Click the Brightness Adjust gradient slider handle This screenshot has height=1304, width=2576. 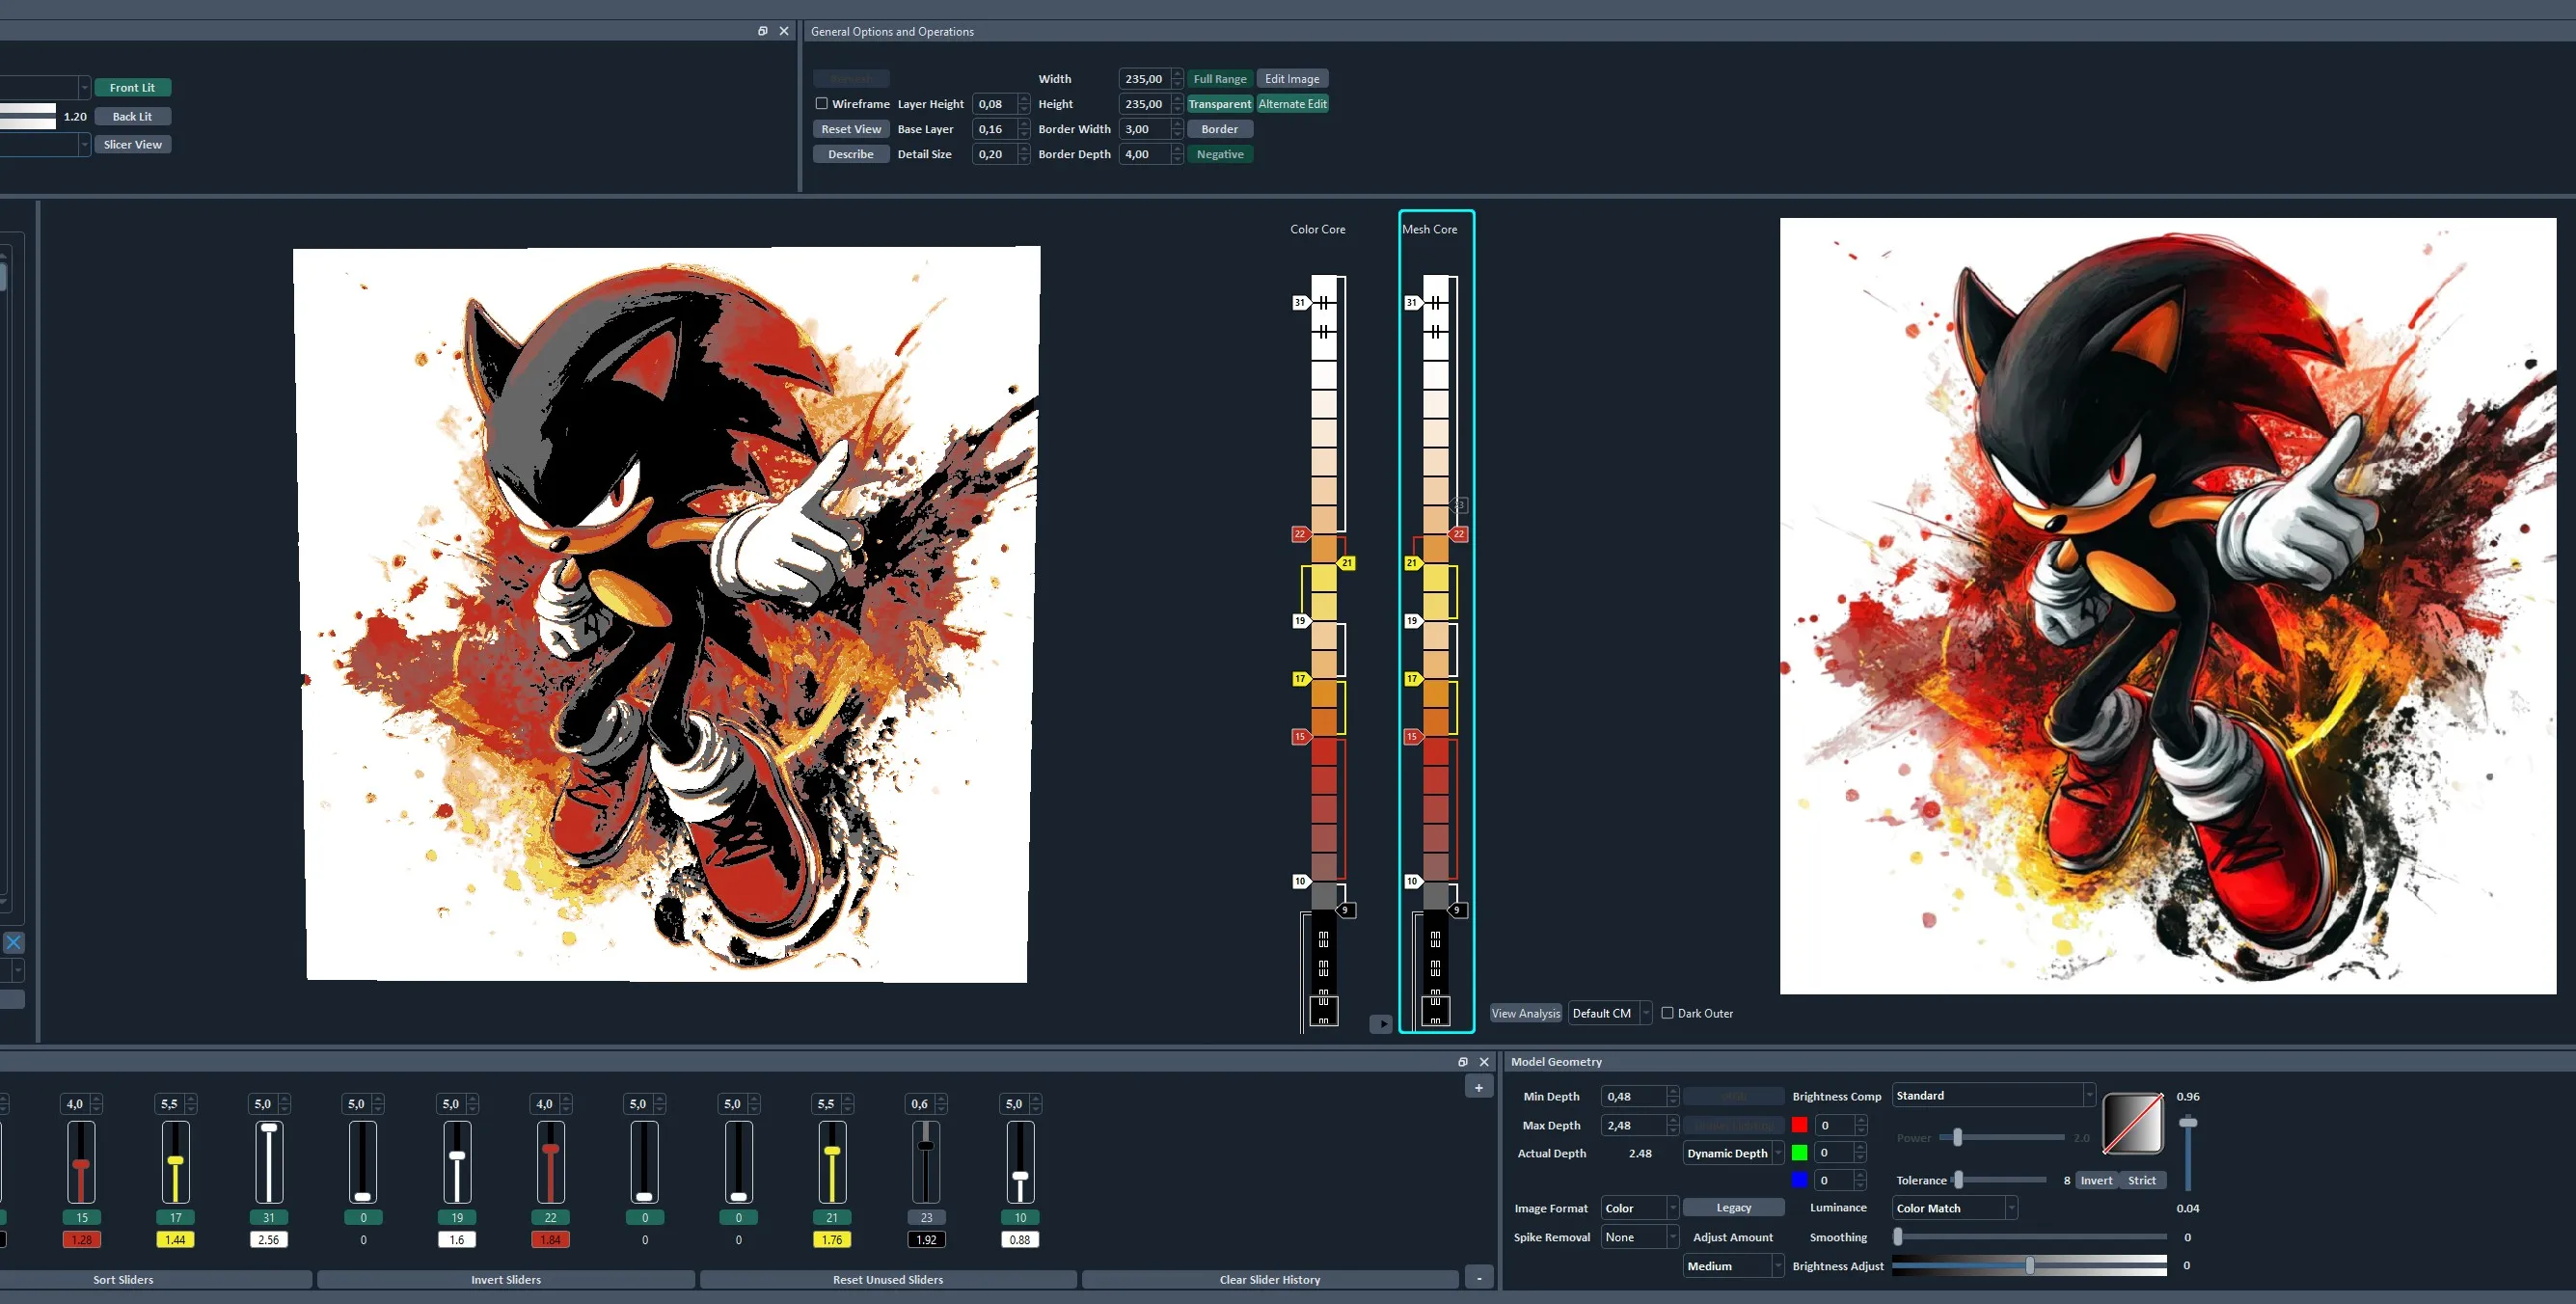[x=2029, y=1265]
